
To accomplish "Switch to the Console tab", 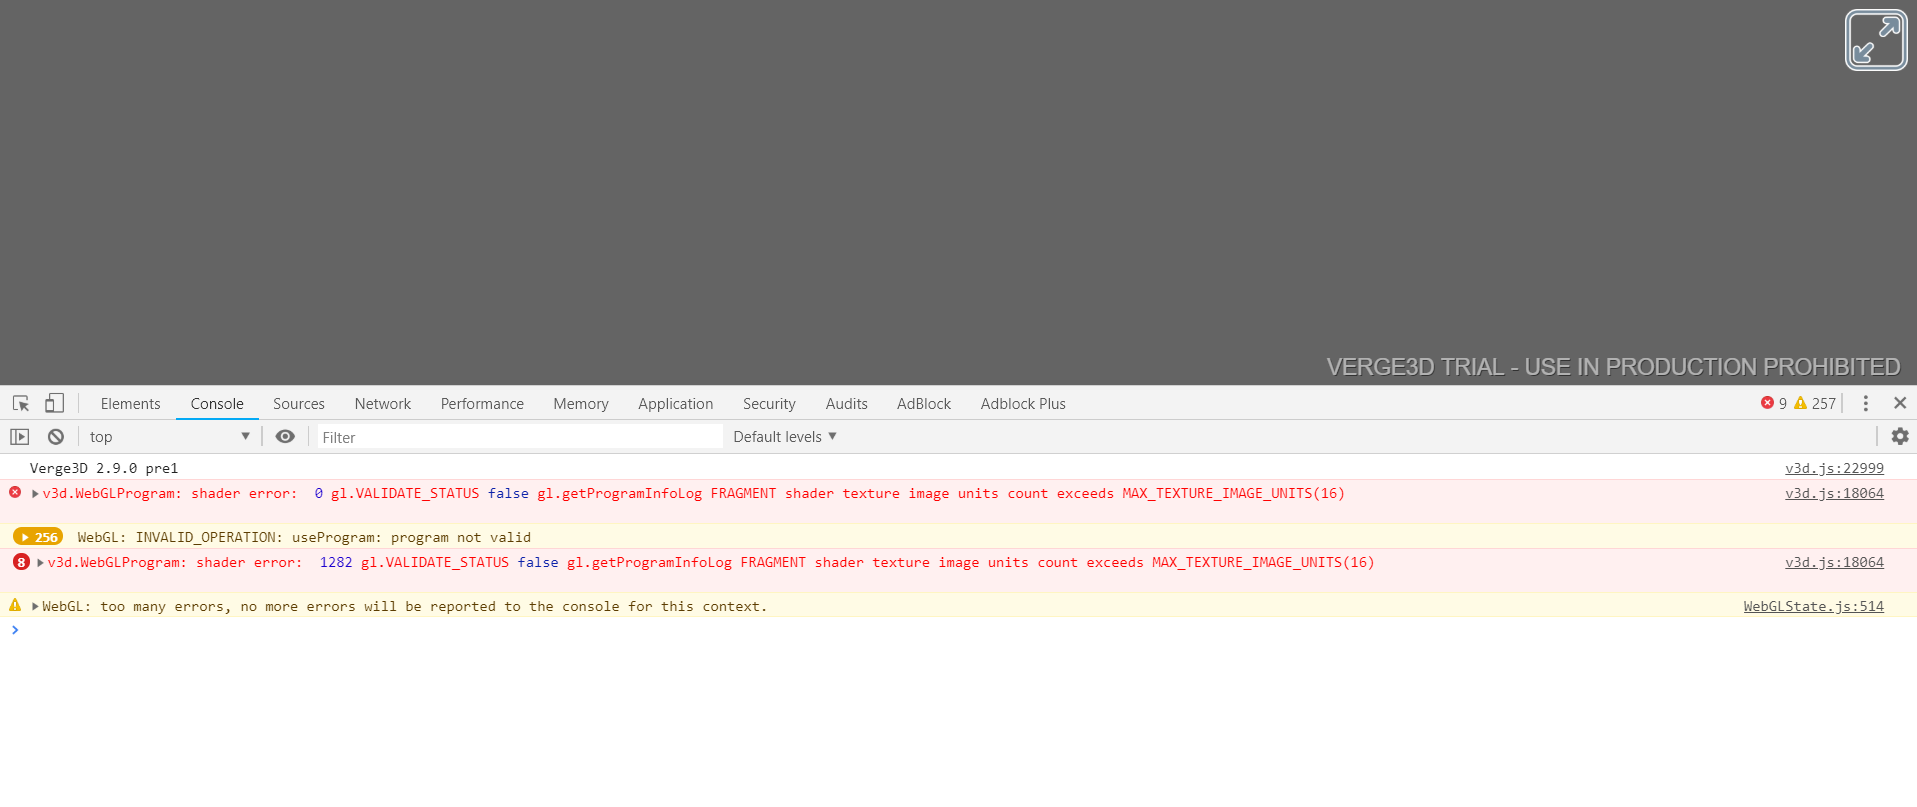I will coord(217,404).
